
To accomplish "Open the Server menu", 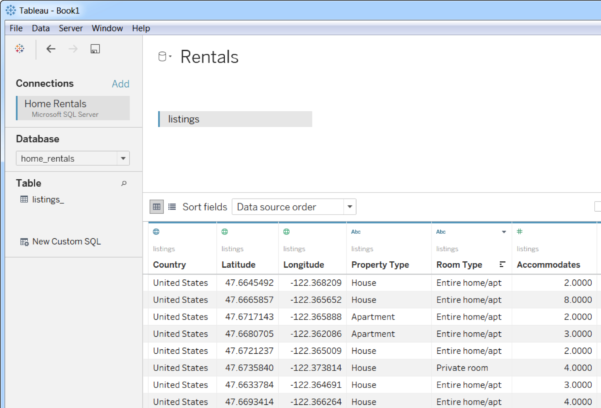I will pos(70,28).
